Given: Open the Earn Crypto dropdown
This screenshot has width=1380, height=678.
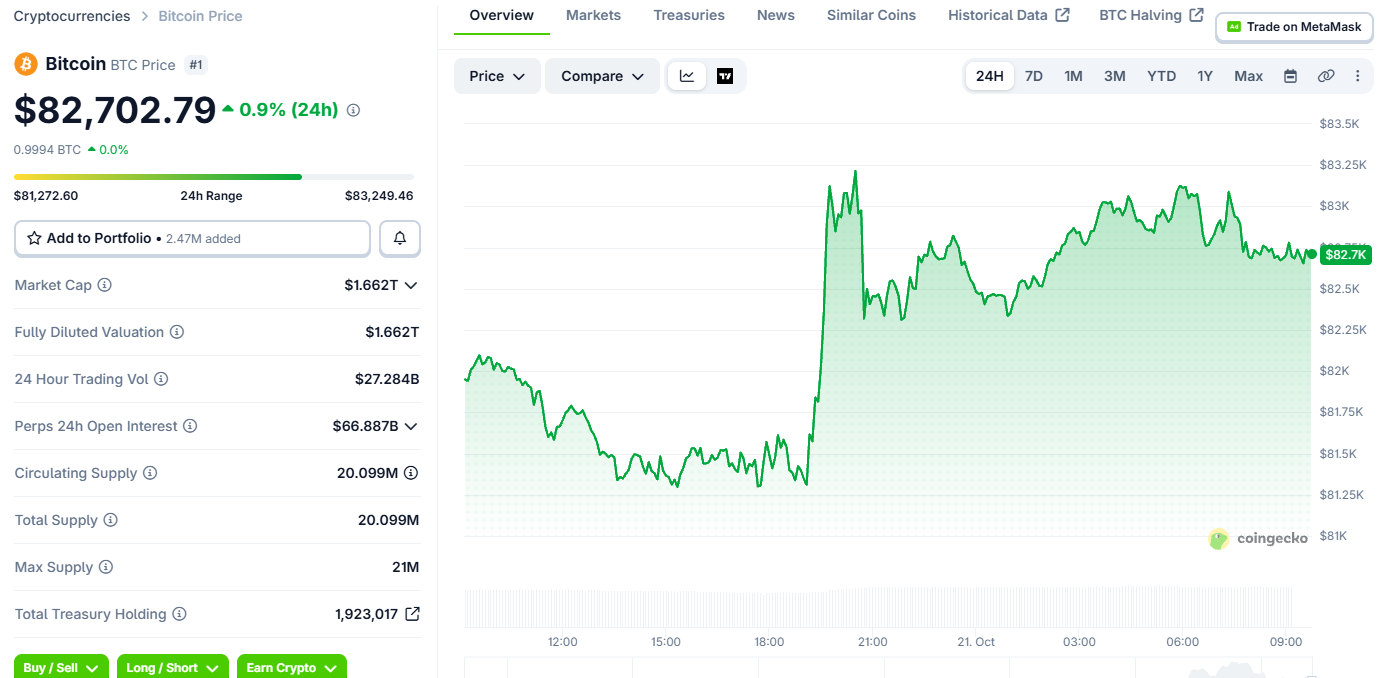Looking at the screenshot, I should pos(291,667).
